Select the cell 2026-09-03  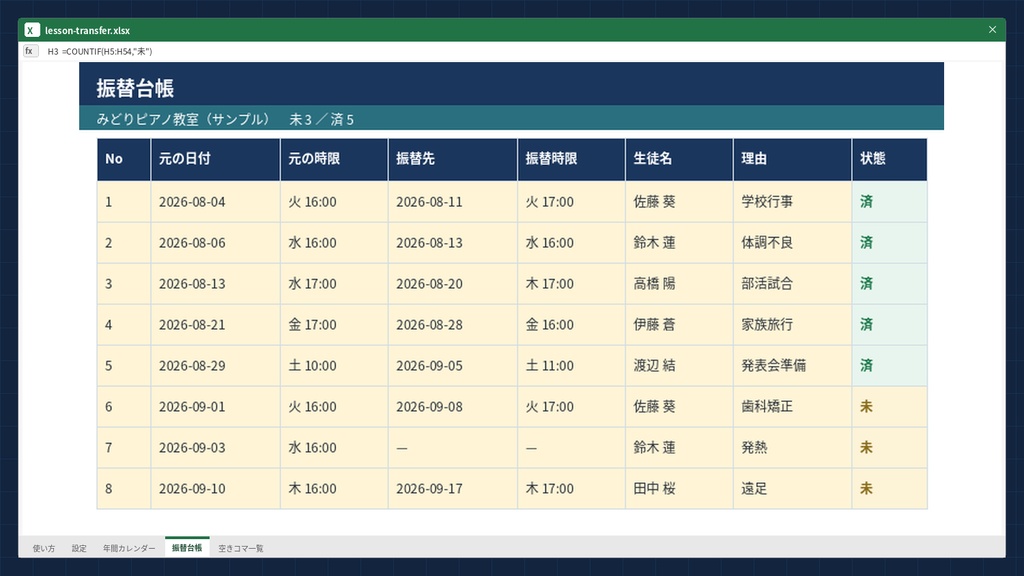coord(216,448)
